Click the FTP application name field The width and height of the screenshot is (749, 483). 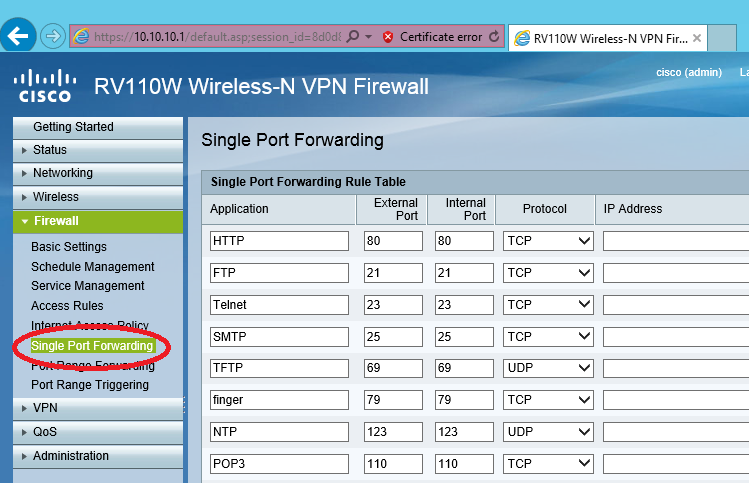pos(279,273)
